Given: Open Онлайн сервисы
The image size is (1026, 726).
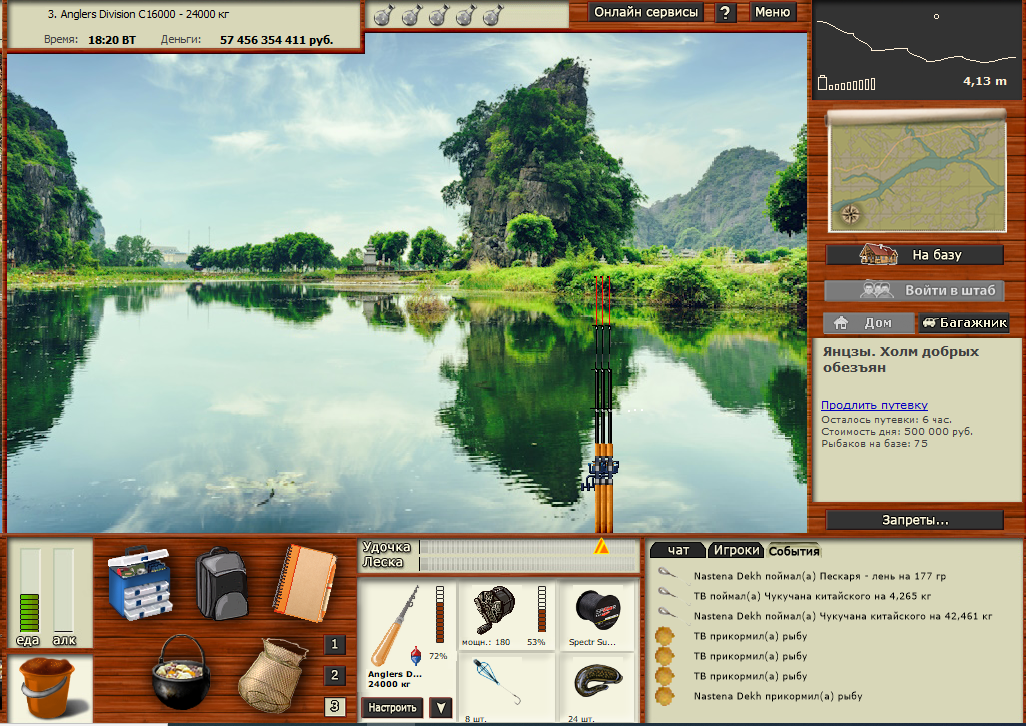Looking at the screenshot, I should [646, 12].
